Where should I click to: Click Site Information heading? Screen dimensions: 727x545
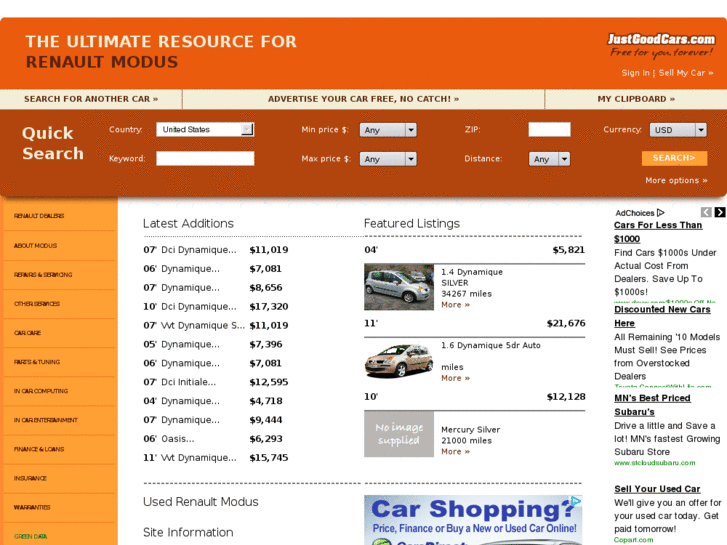pyautogui.click(x=188, y=532)
